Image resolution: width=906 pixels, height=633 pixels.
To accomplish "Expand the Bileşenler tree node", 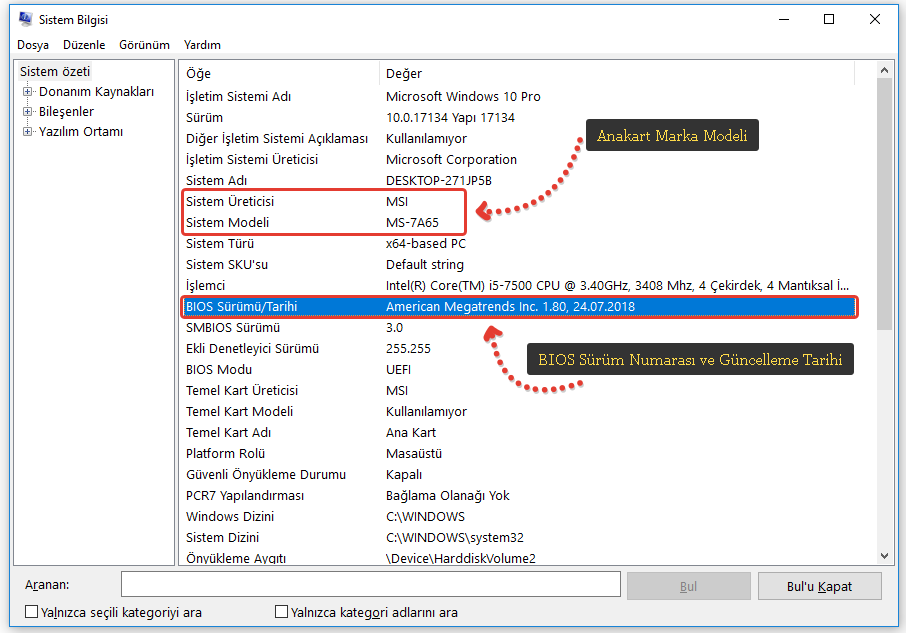I will [x=28, y=112].
